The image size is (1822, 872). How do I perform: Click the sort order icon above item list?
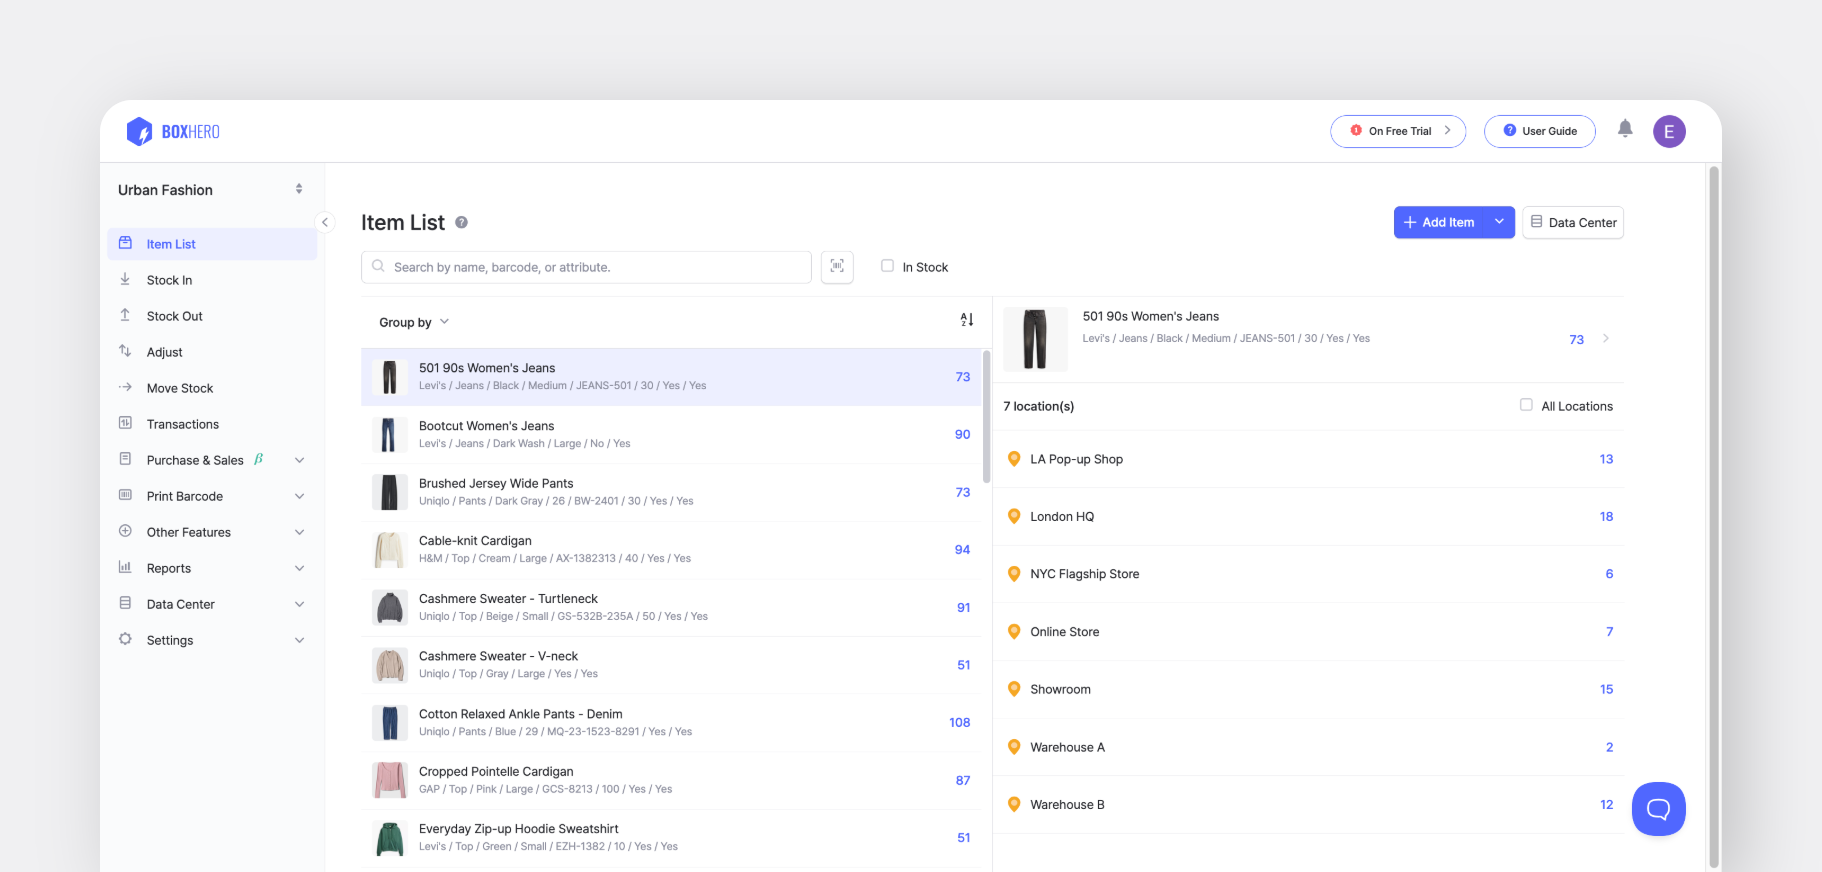pyautogui.click(x=967, y=320)
